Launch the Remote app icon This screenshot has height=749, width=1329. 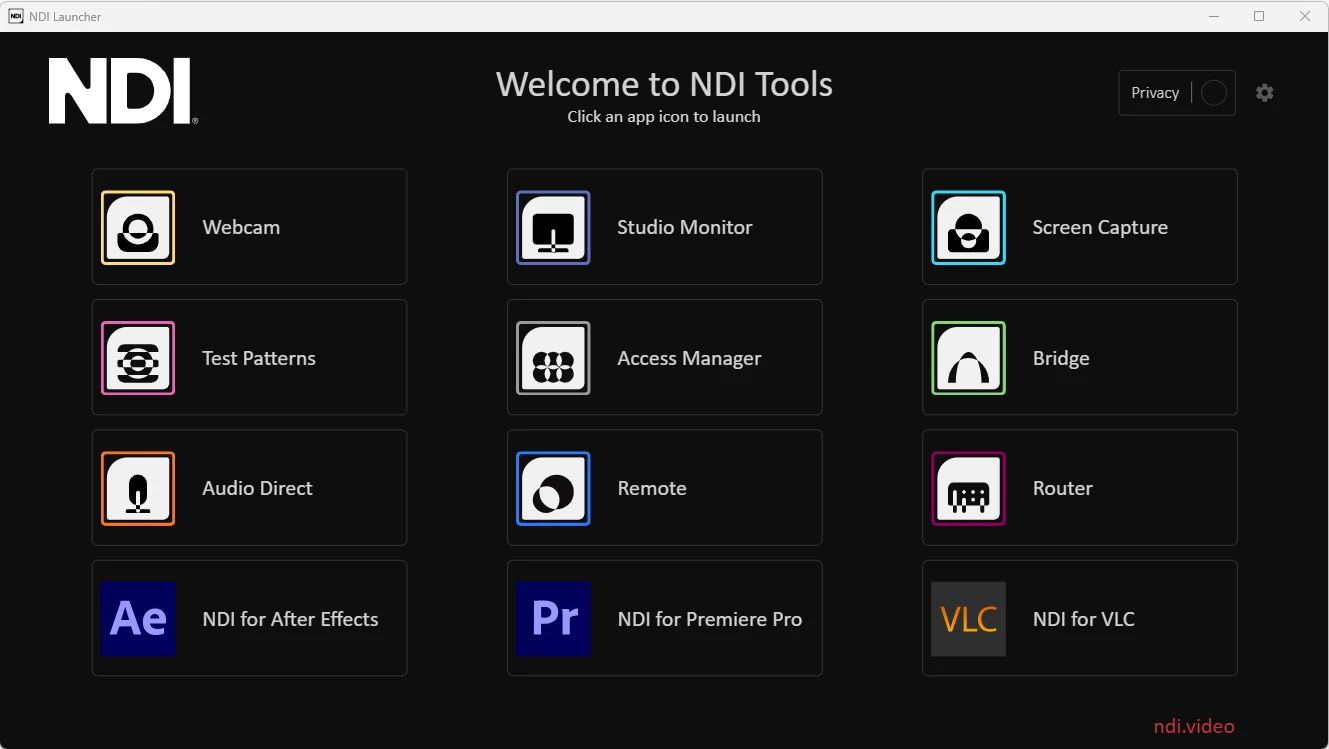point(553,488)
